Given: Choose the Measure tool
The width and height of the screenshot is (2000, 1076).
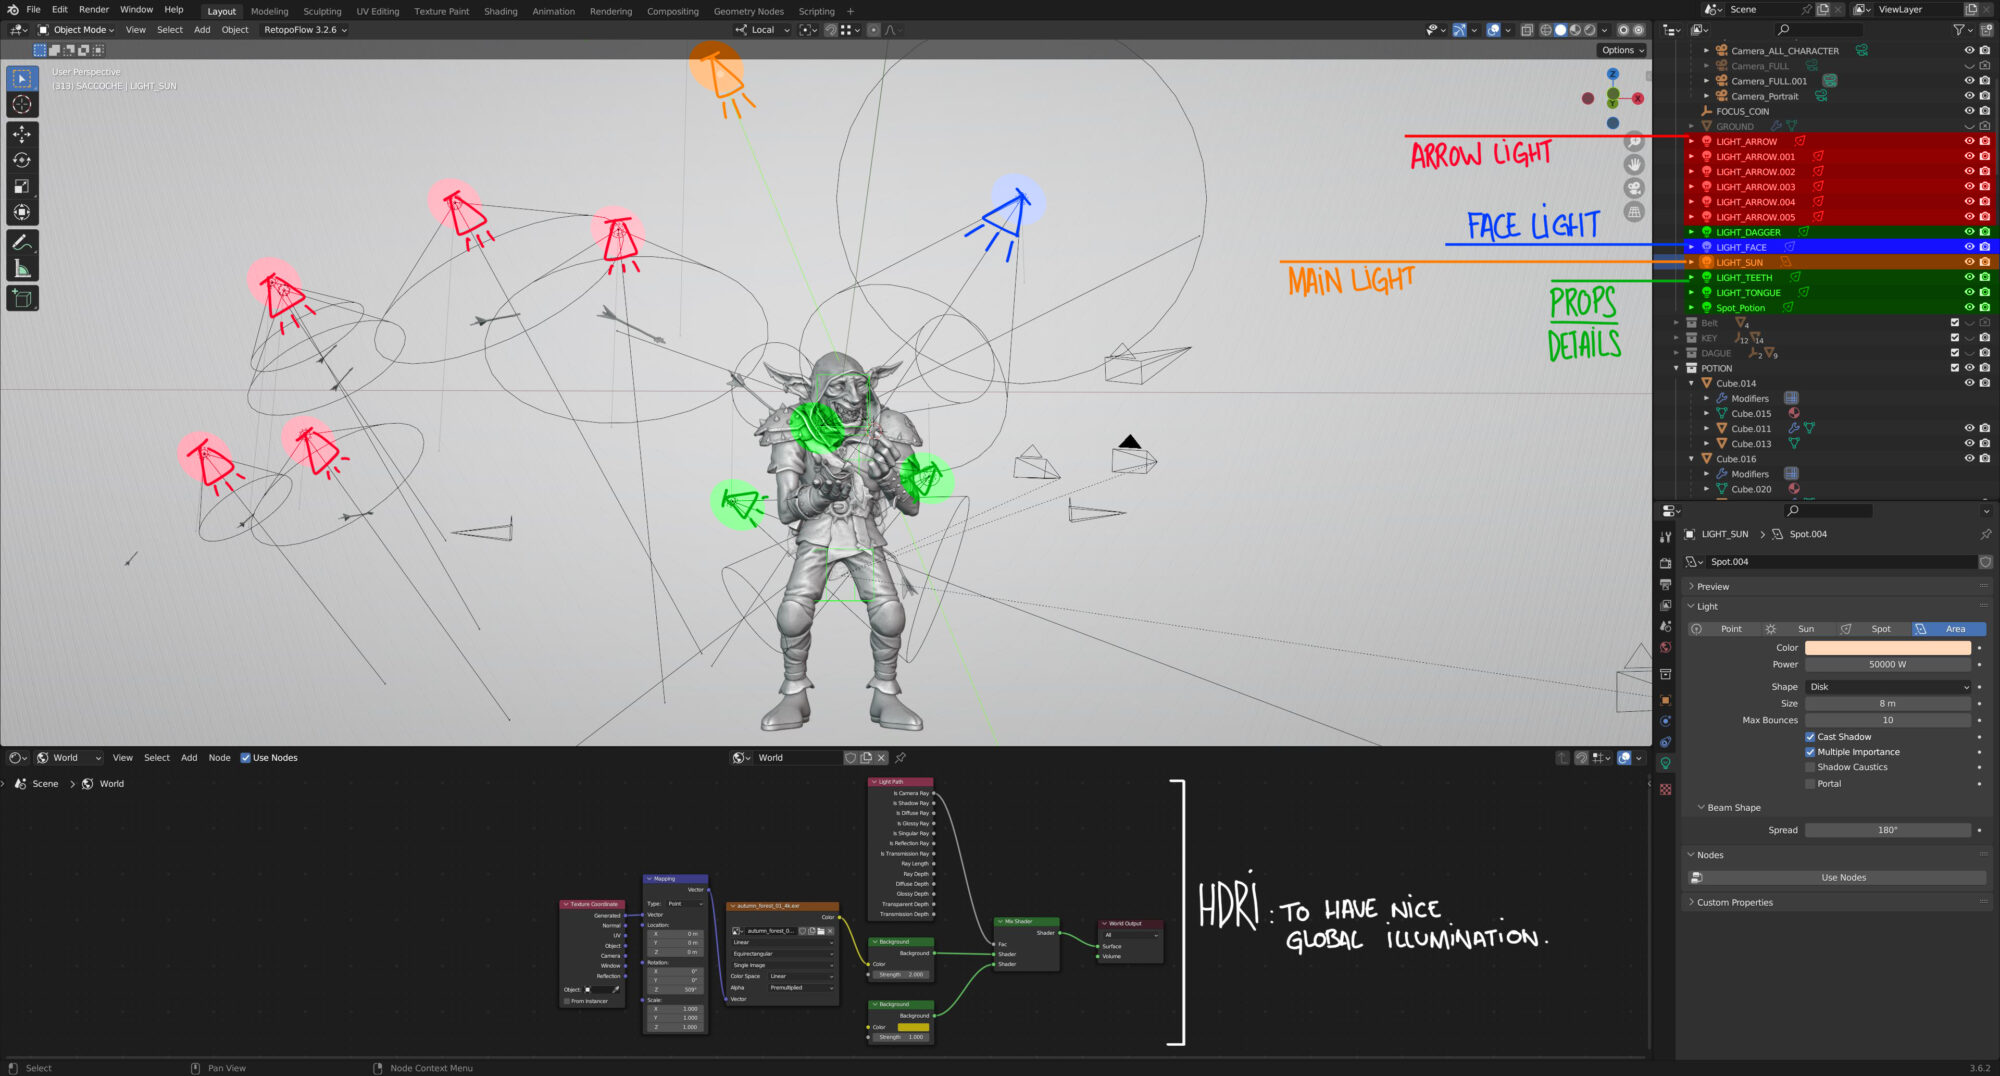Looking at the screenshot, I should click(22, 268).
